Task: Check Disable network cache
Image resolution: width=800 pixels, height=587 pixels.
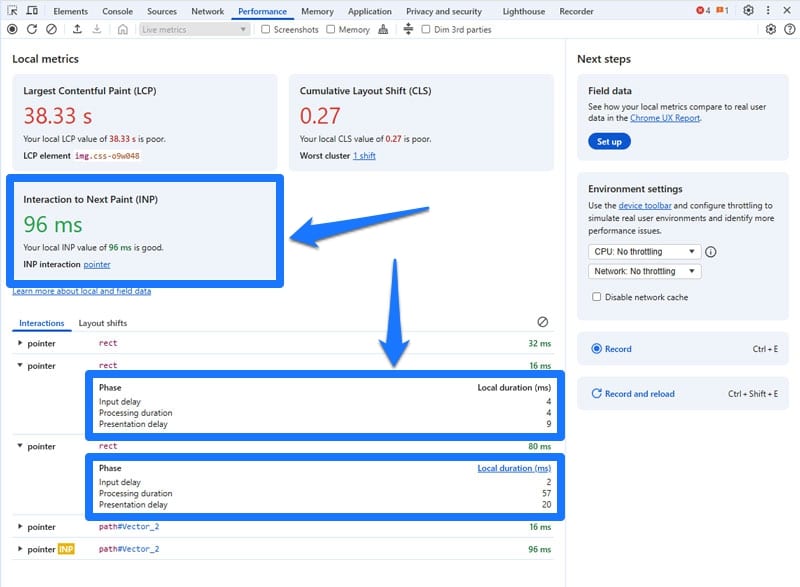Action: 596,297
